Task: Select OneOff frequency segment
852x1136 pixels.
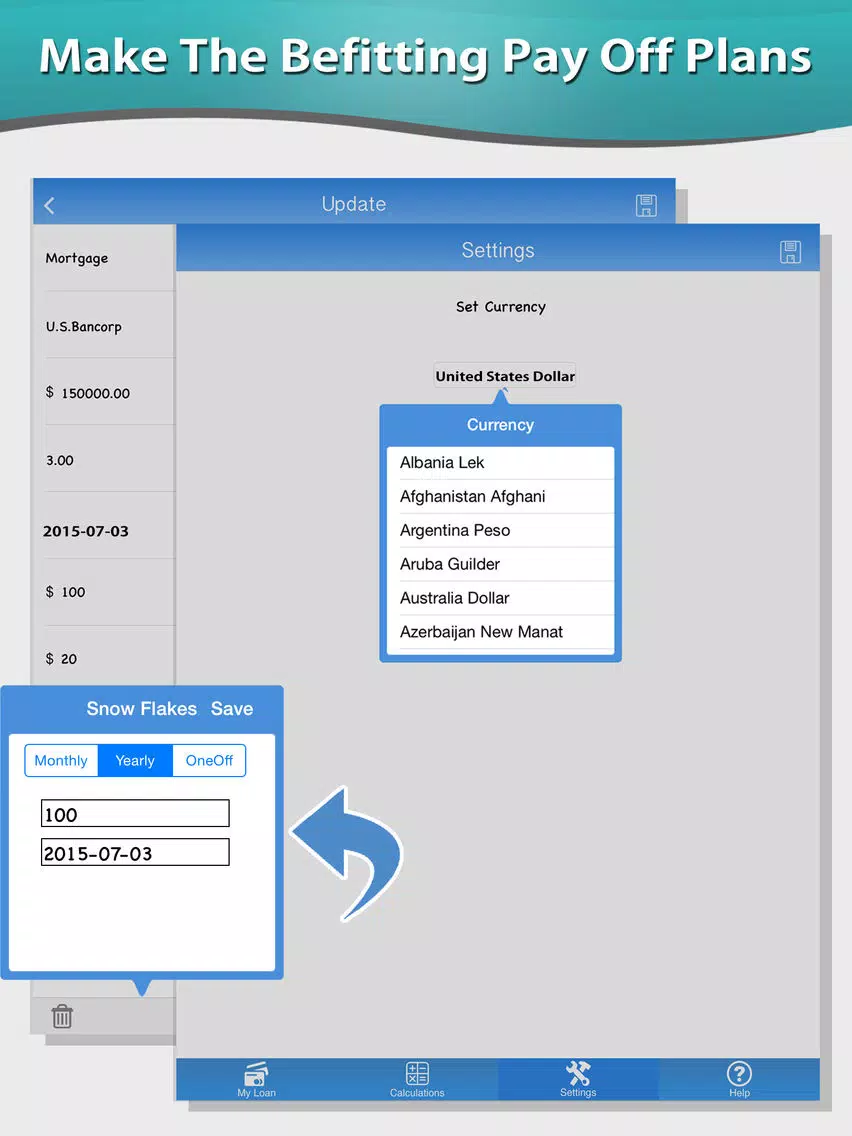Action: pos(209,761)
